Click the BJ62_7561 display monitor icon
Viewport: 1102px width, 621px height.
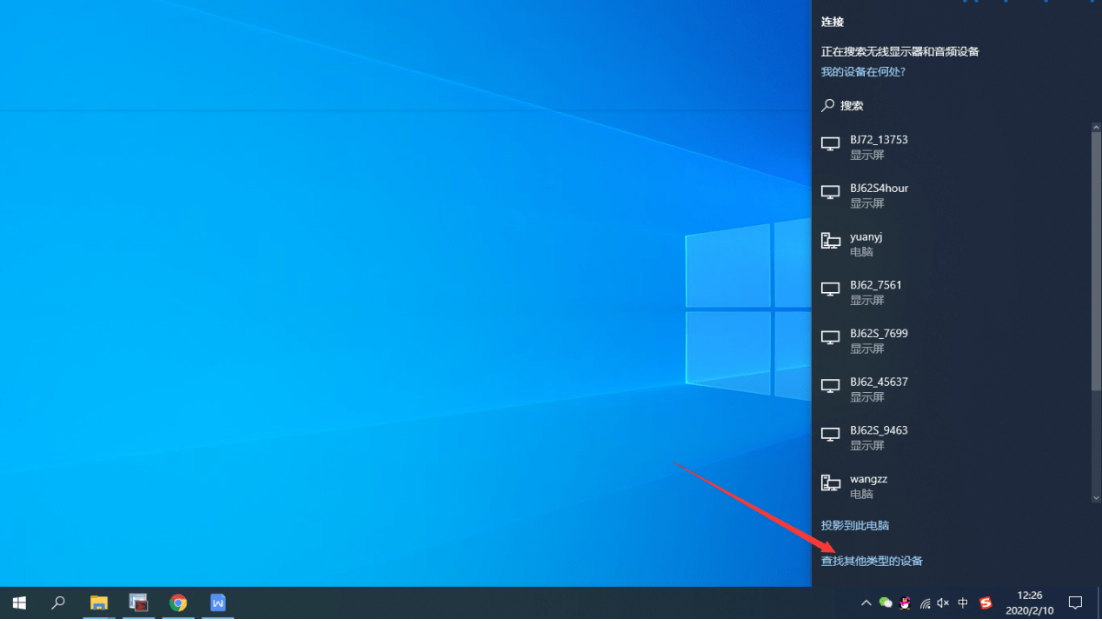(830, 289)
